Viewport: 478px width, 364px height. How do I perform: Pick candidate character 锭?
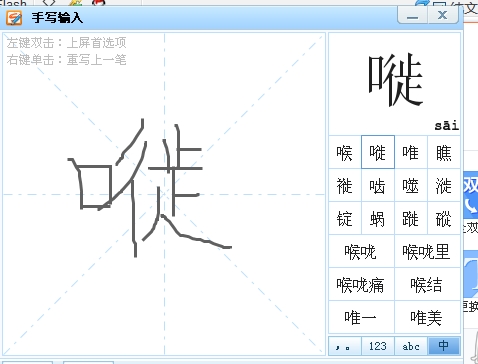pos(345,218)
